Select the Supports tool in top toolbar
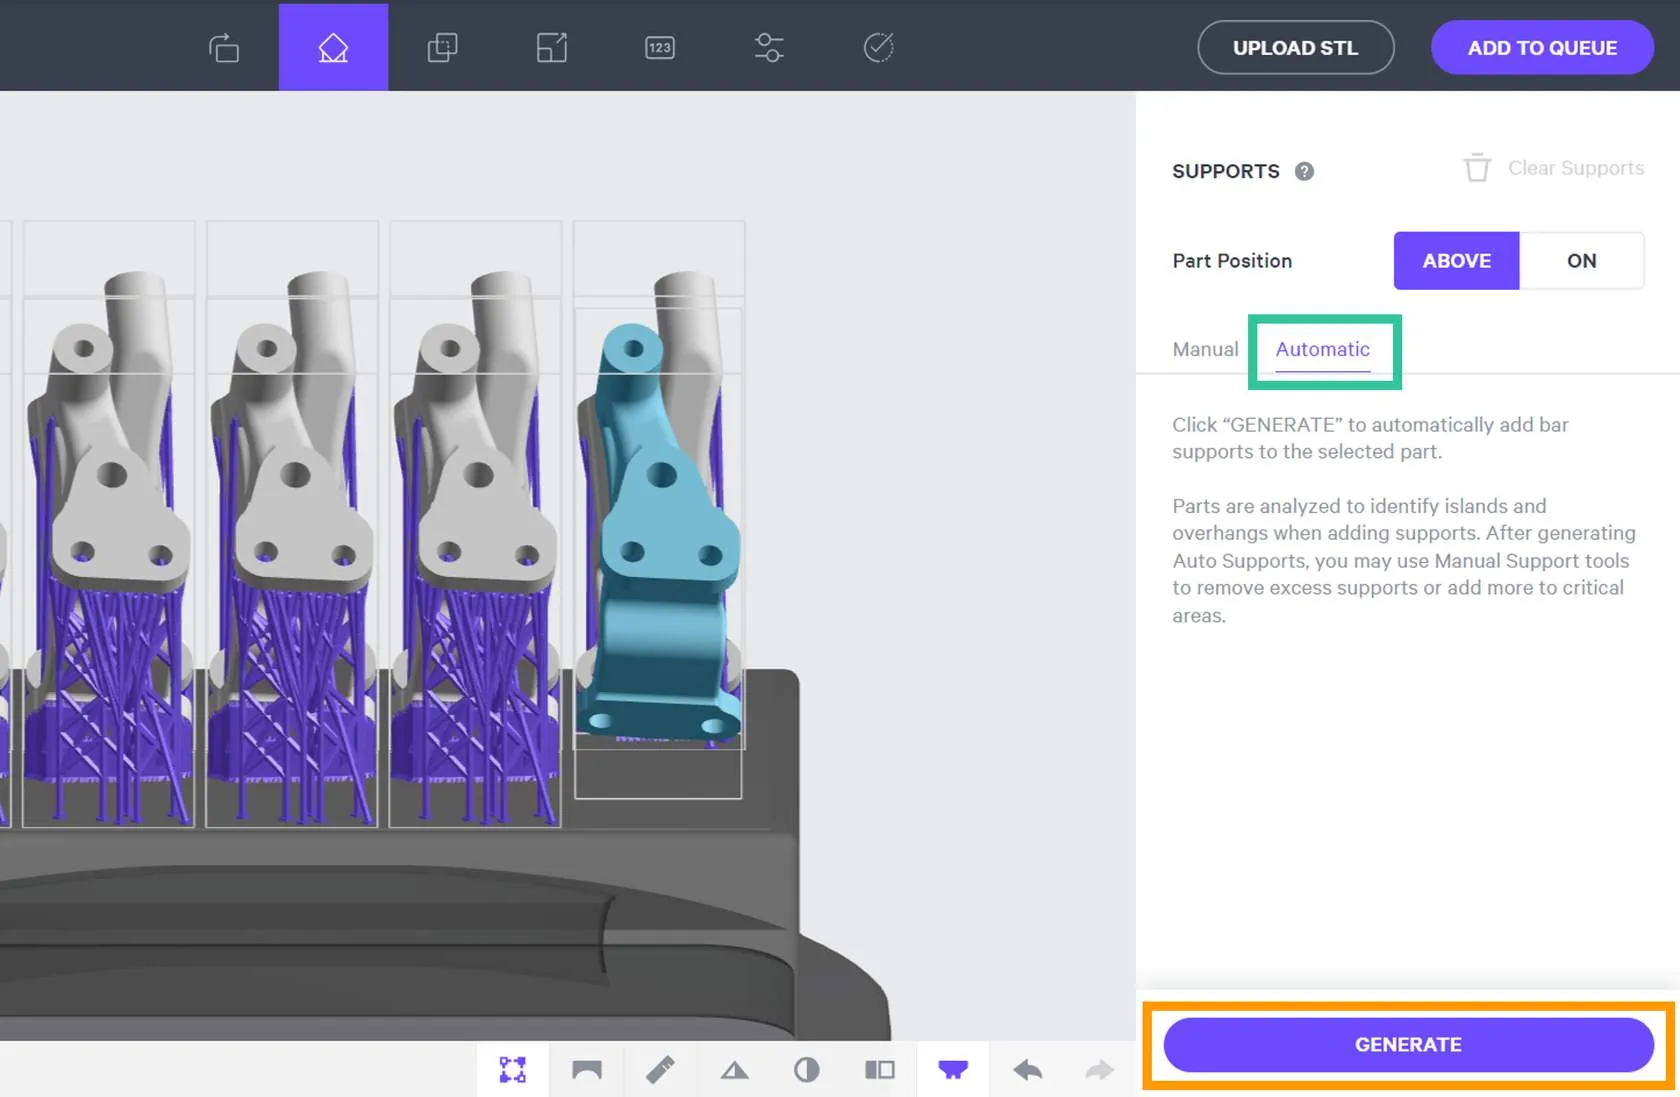Image resolution: width=1680 pixels, height=1097 pixels. 333,47
